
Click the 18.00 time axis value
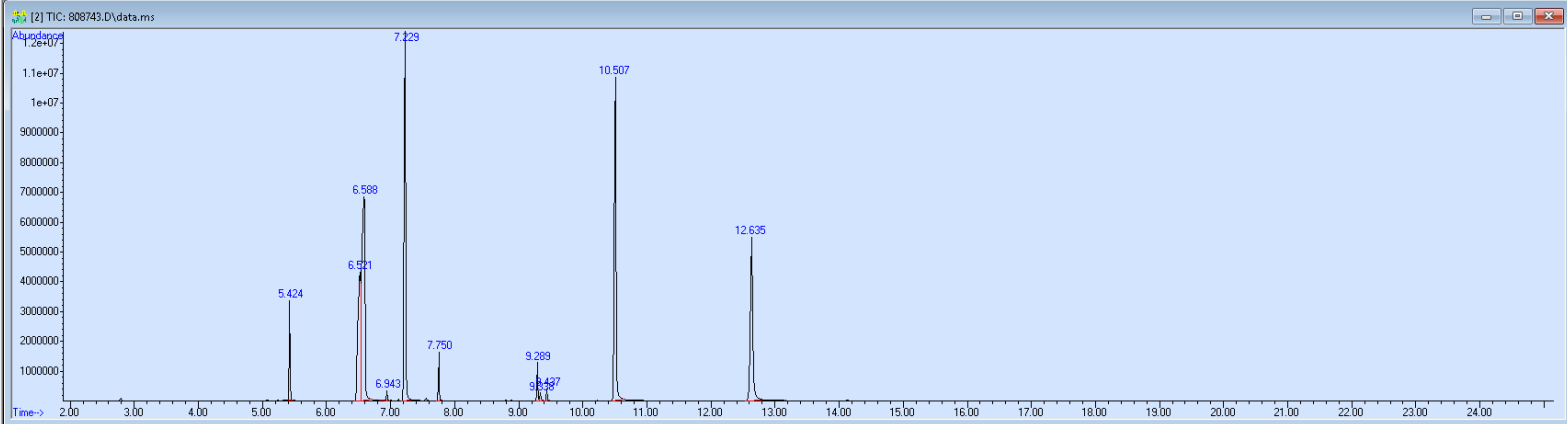(x=1094, y=412)
